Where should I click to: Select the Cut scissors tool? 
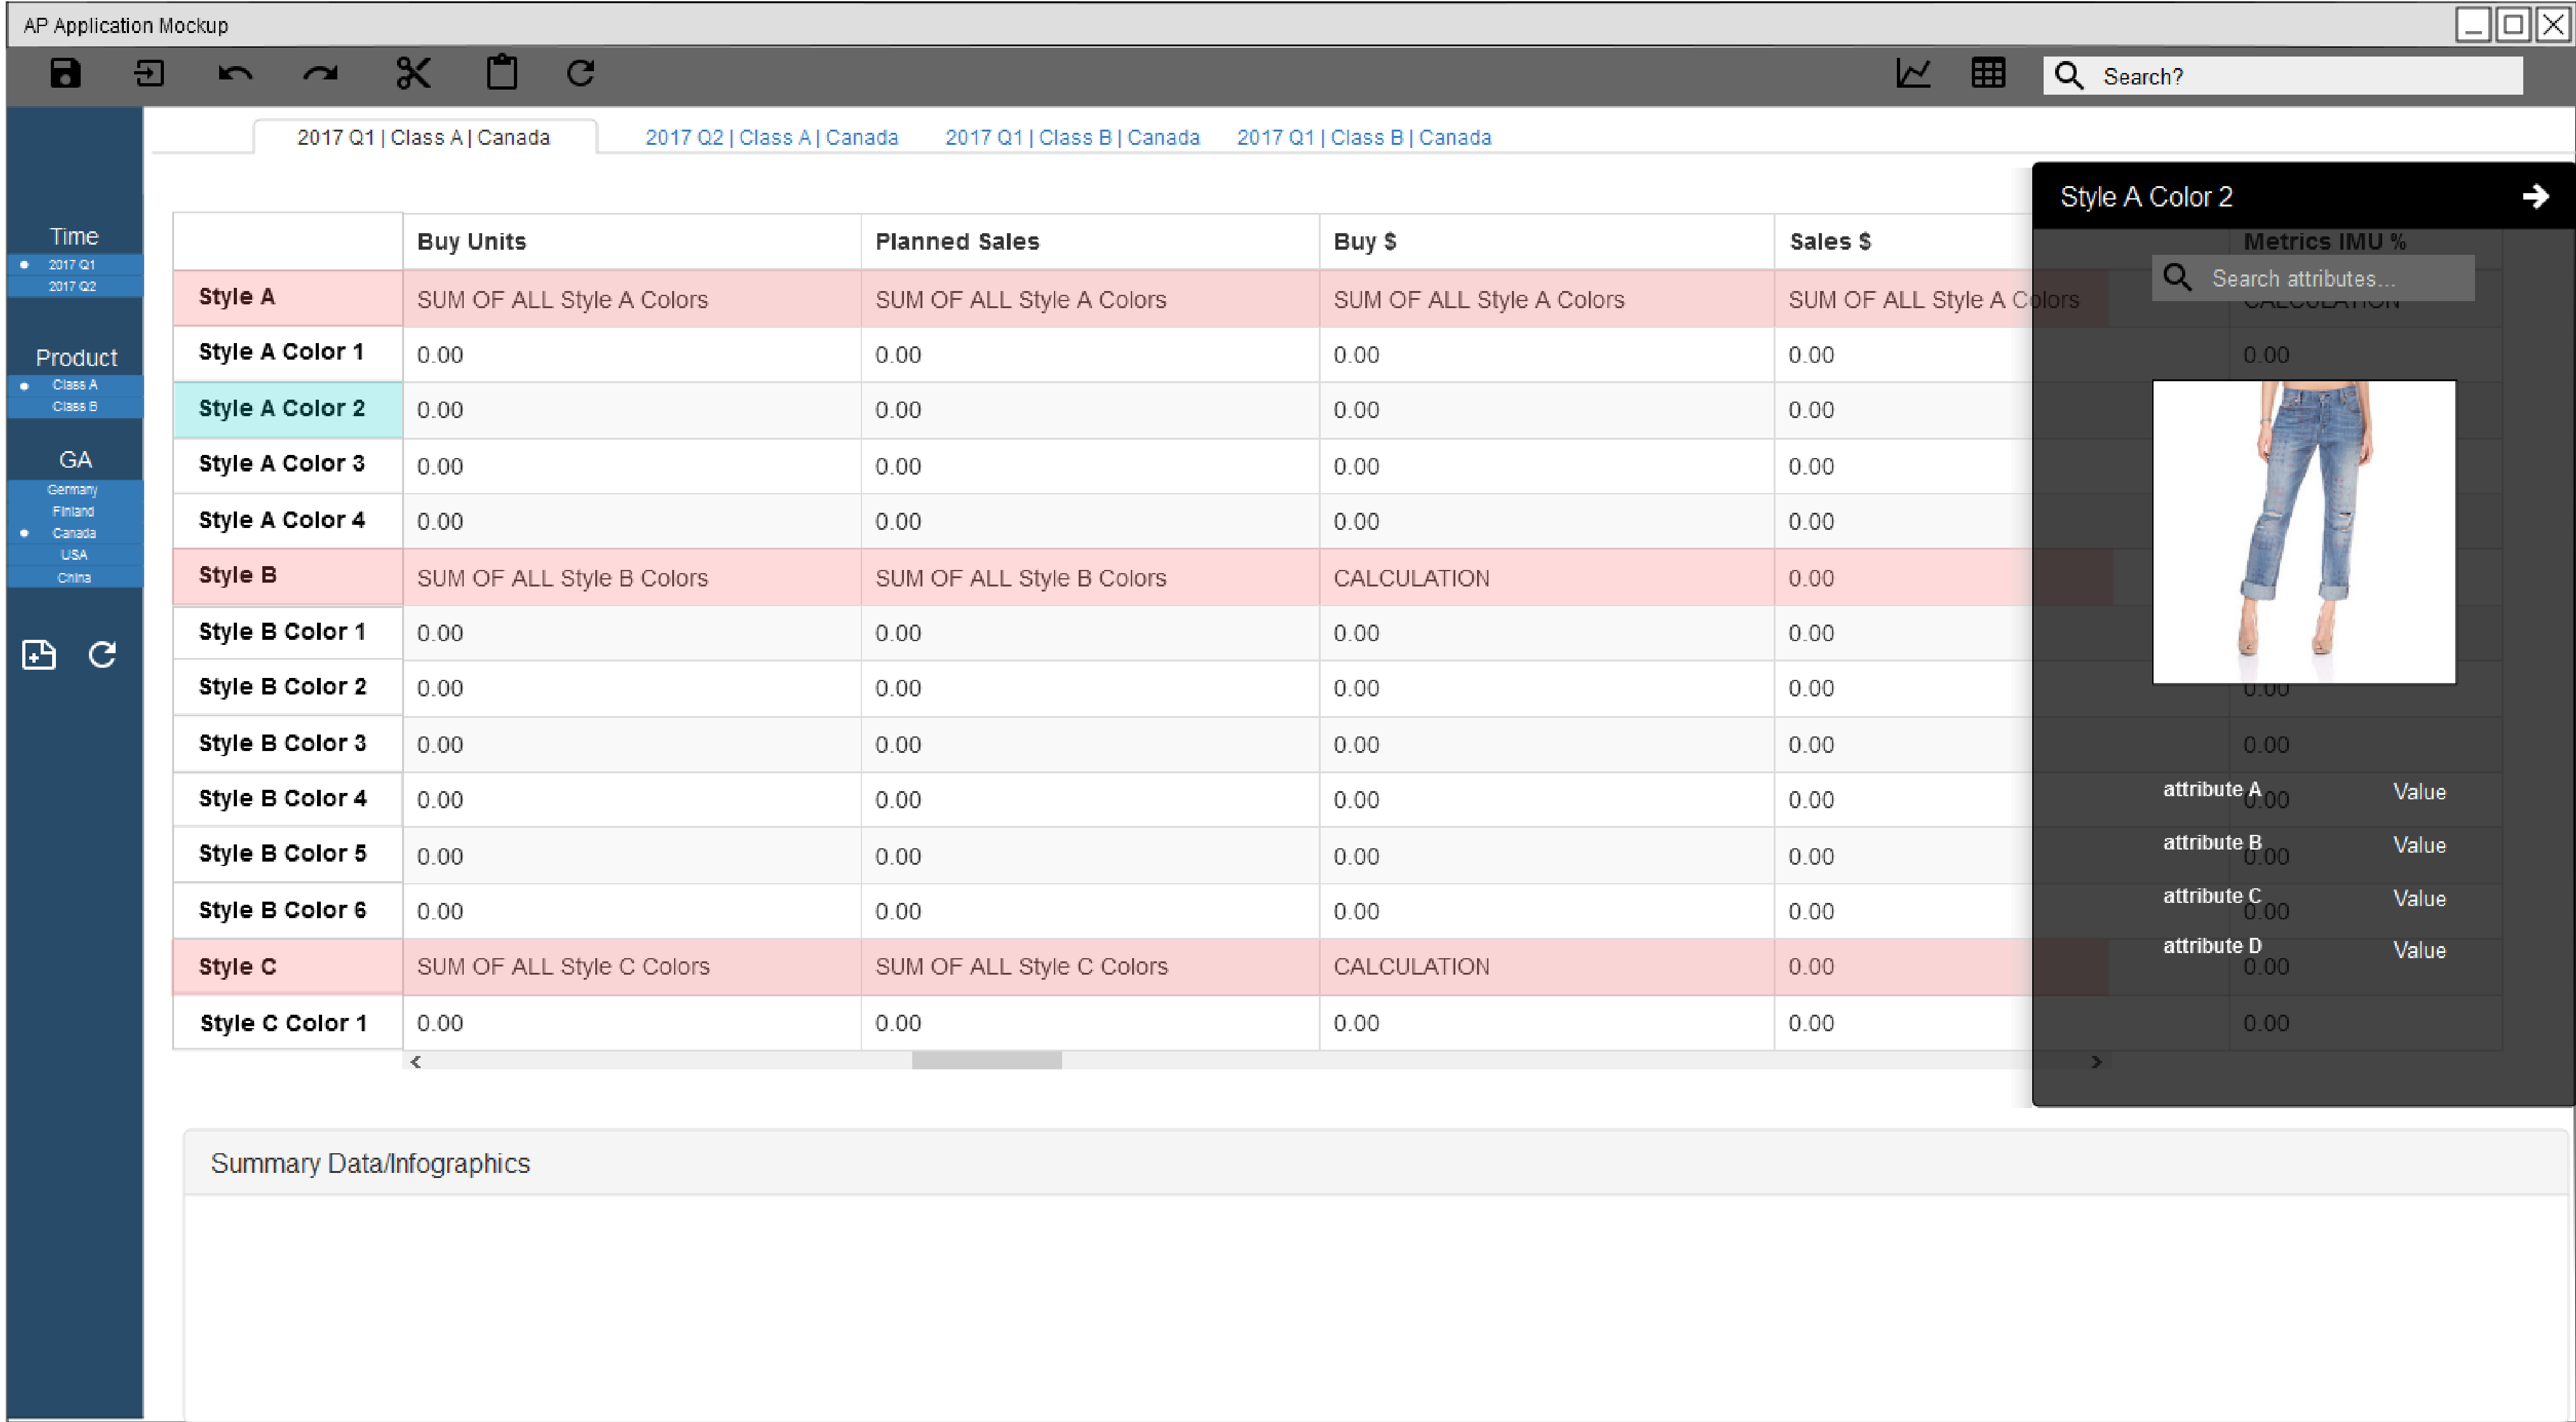tap(413, 73)
